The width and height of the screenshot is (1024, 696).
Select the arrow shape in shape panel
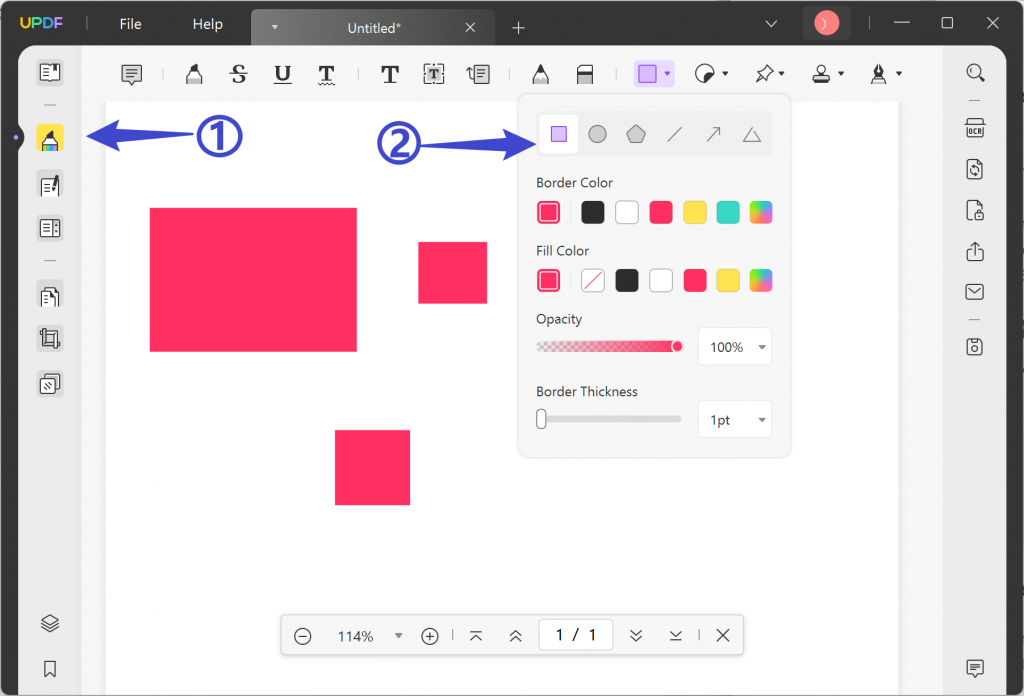[x=713, y=133]
